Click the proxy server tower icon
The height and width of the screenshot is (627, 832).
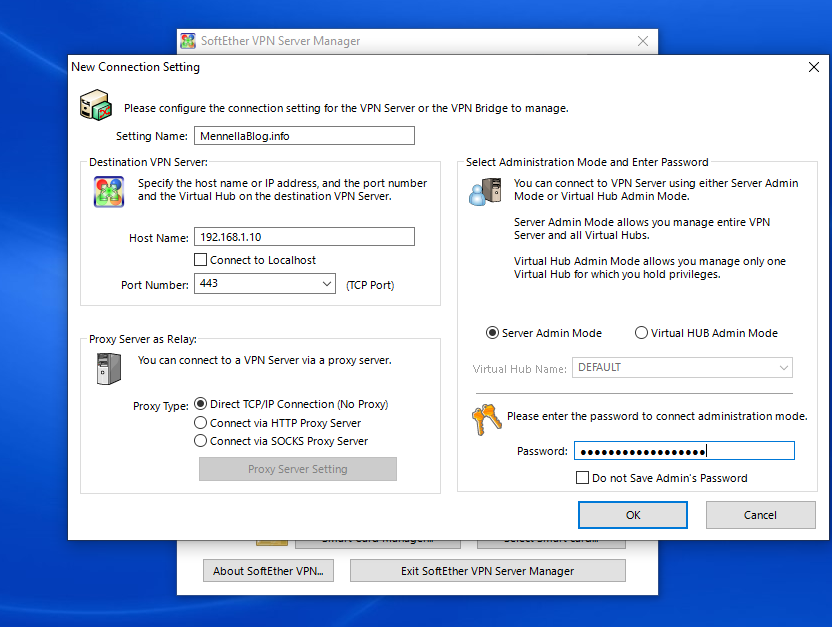coord(109,369)
